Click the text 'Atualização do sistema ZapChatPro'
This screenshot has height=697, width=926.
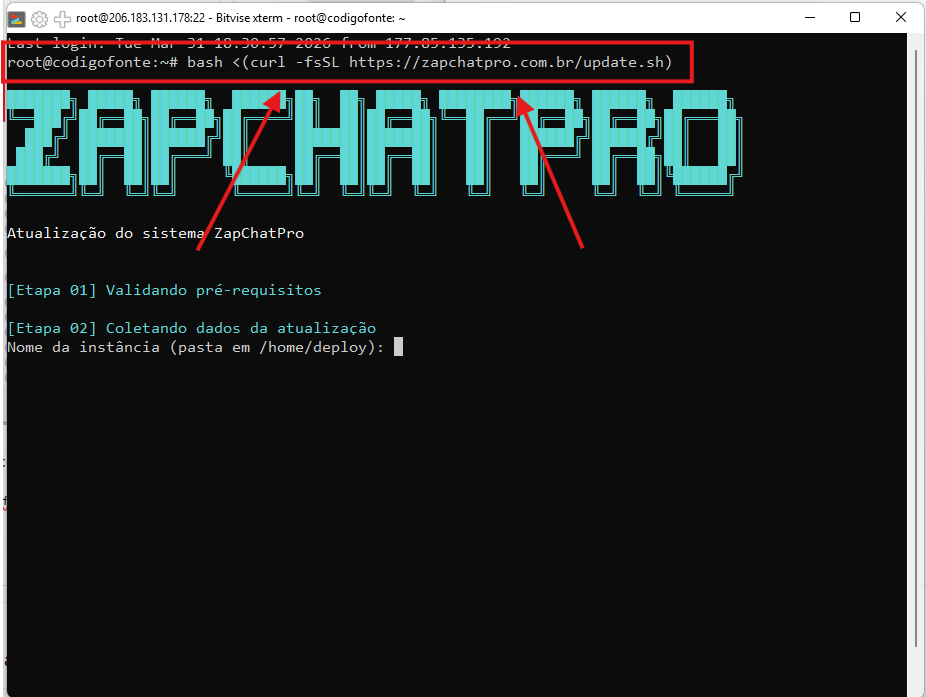click(x=155, y=233)
